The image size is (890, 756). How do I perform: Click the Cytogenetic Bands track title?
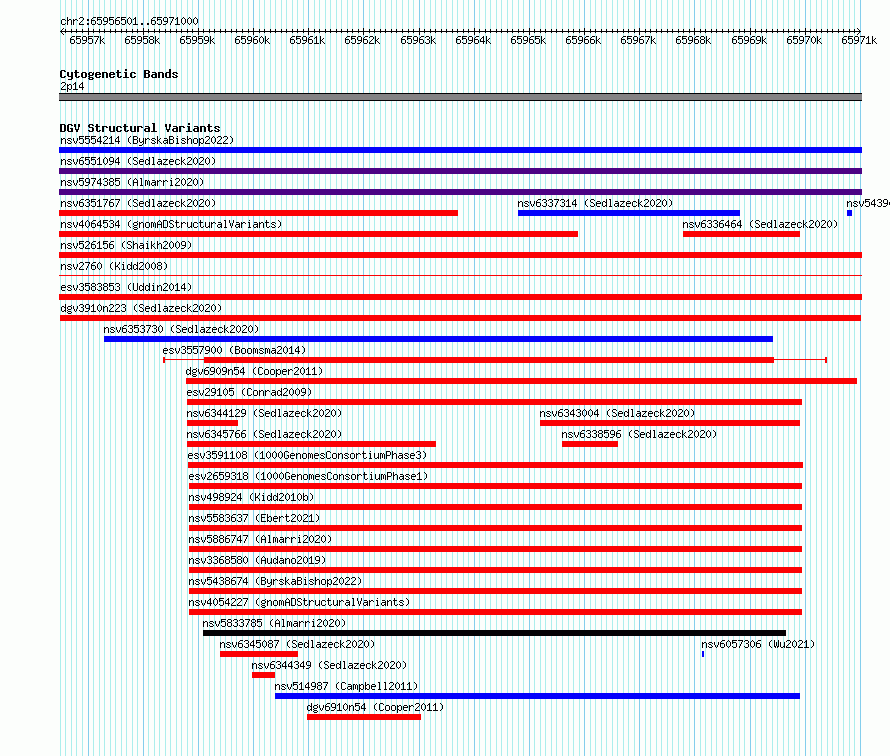click(x=119, y=74)
